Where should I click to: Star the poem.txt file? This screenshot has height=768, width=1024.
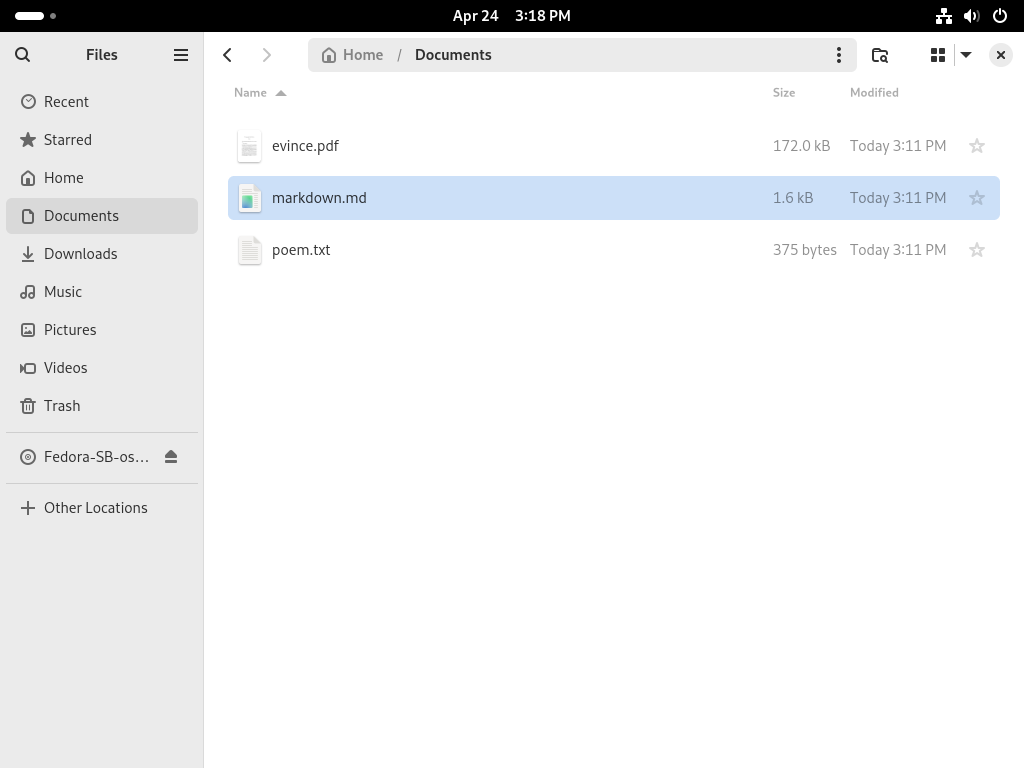(977, 250)
